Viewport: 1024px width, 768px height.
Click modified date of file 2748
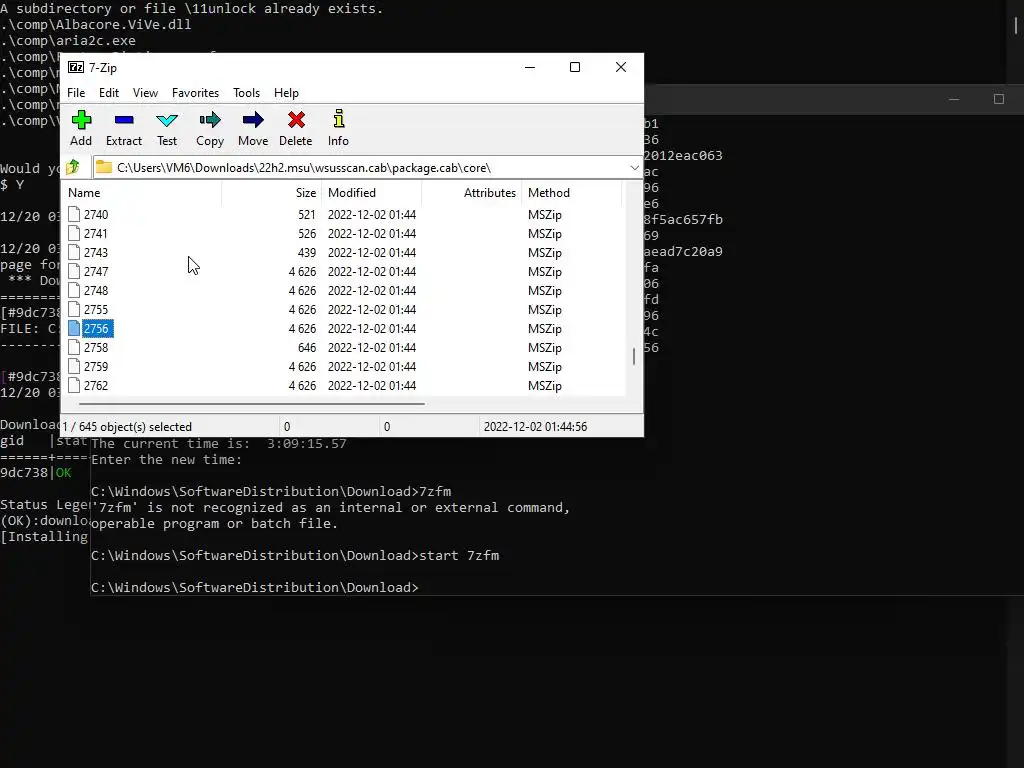372,290
